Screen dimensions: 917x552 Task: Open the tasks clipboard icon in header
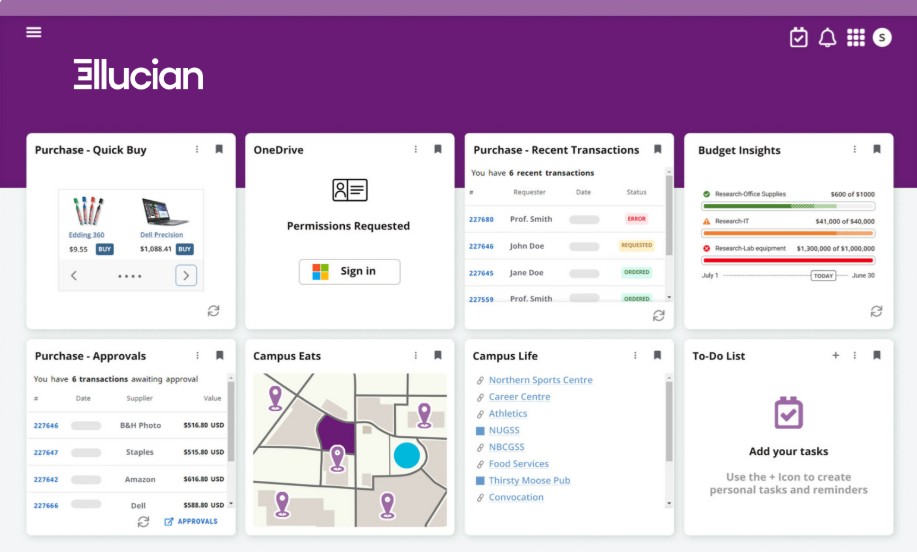(798, 38)
